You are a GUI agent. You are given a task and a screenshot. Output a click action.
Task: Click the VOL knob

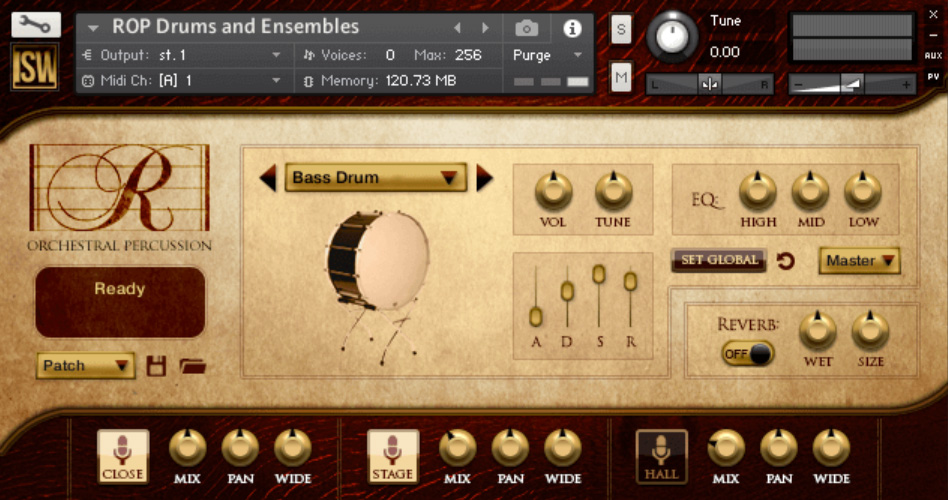553,191
